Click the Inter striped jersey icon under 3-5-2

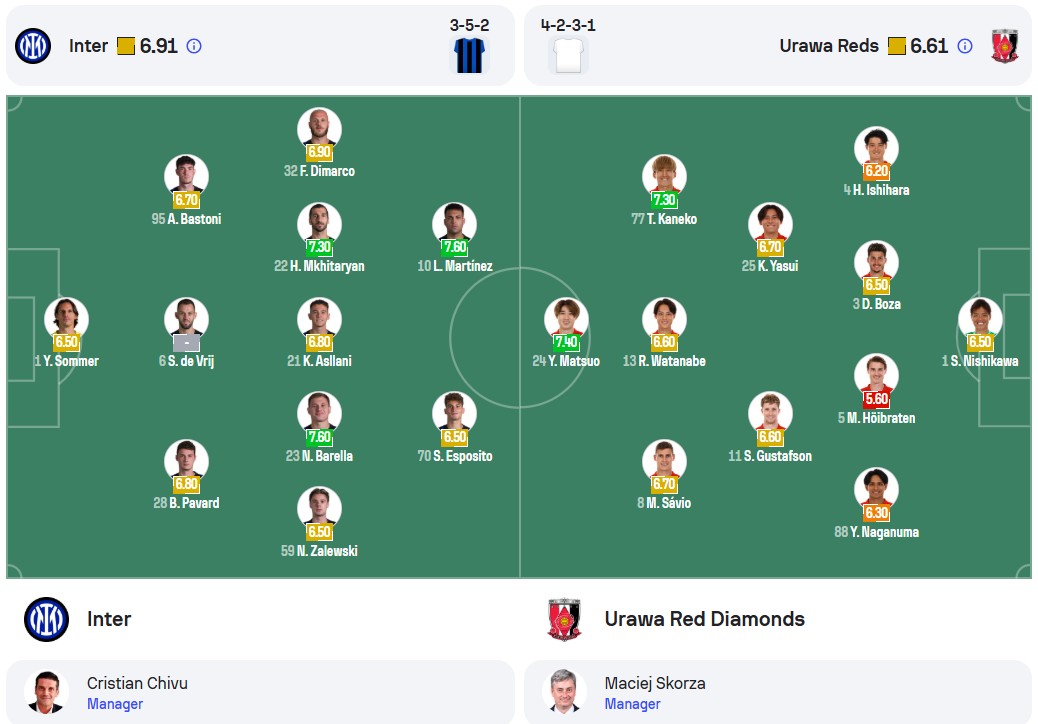(x=469, y=55)
